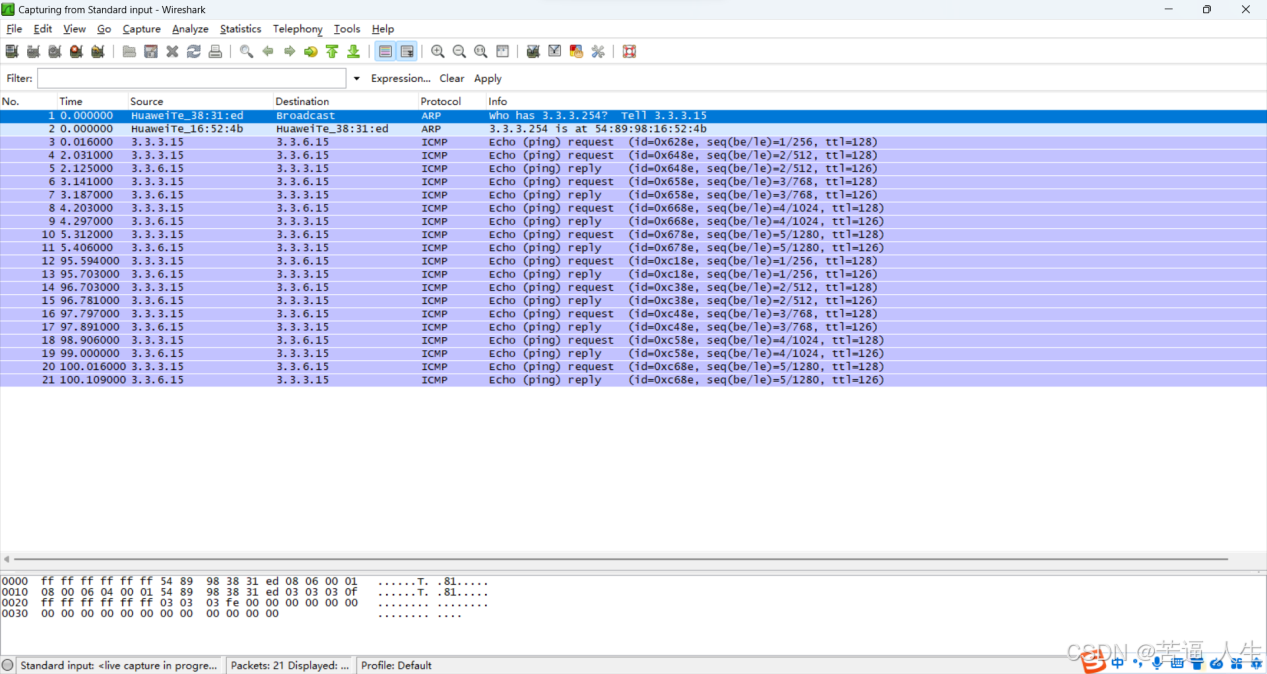1267x674 pixels.
Task: Reset zoom to normal size icon
Action: coord(481,51)
